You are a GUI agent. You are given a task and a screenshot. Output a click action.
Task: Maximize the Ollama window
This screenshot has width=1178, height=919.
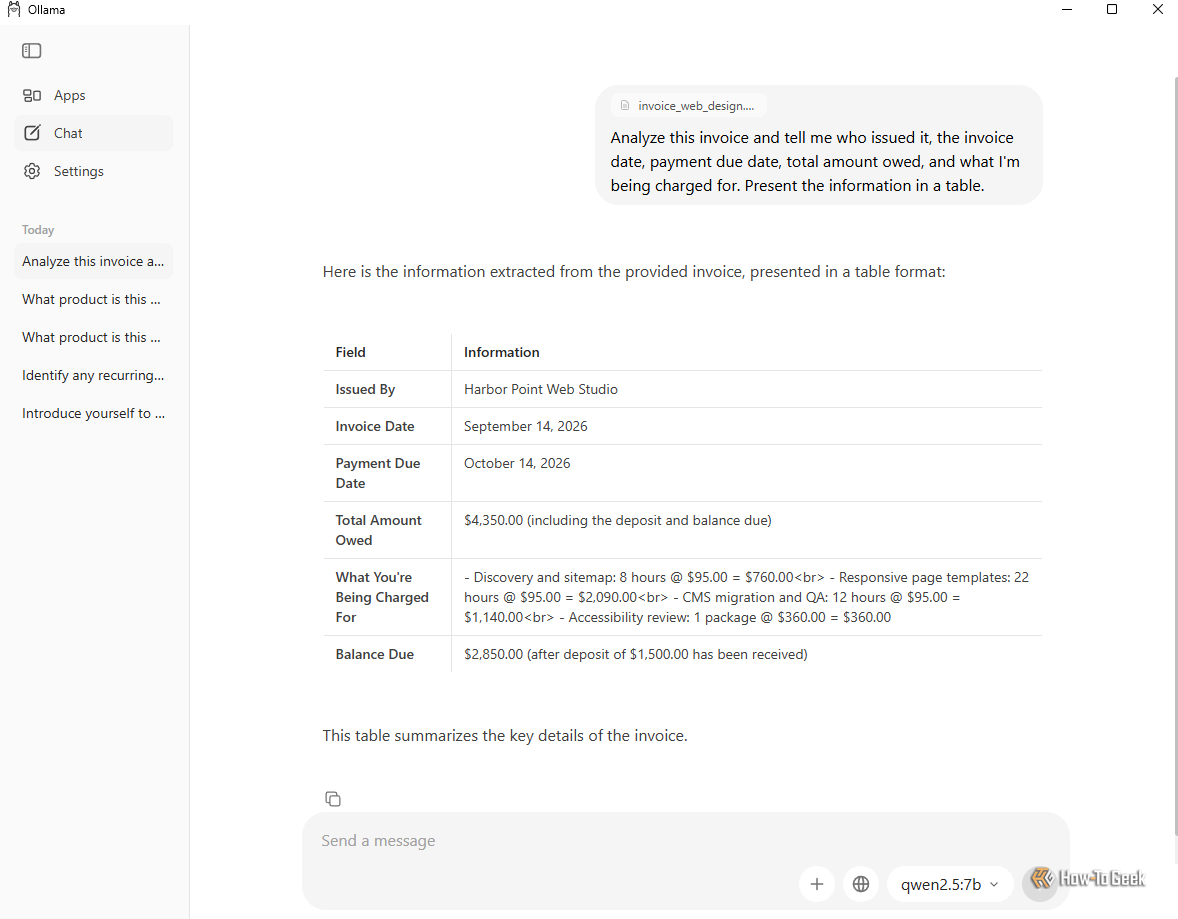pos(1112,10)
